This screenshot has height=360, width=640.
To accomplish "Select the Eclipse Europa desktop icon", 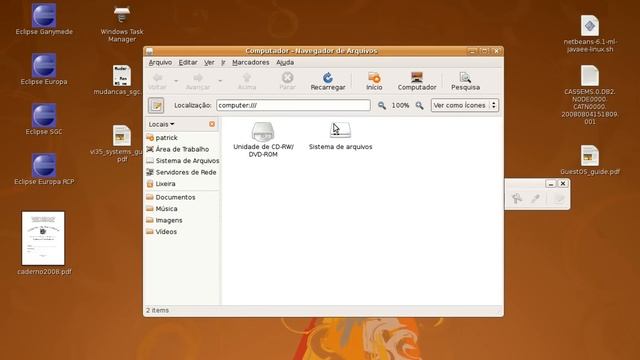I will tap(44, 69).
